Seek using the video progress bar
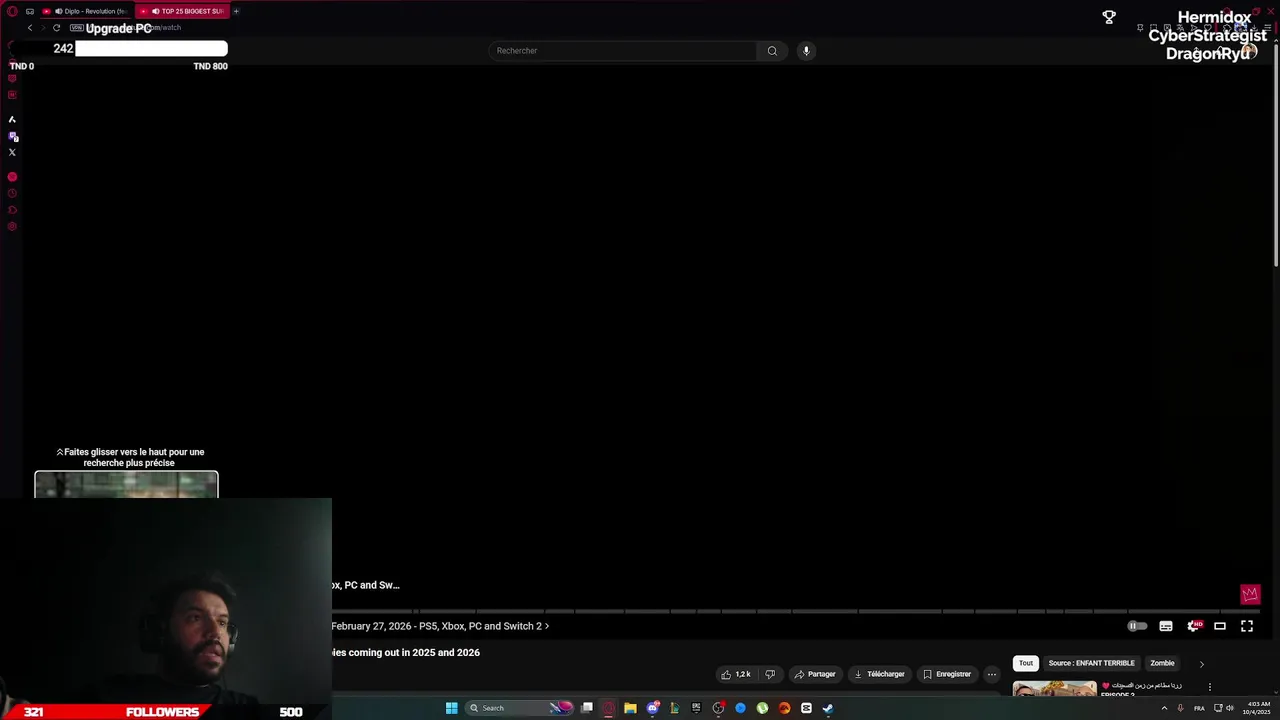This screenshot has width=1280, height=720. click(796, 611)
